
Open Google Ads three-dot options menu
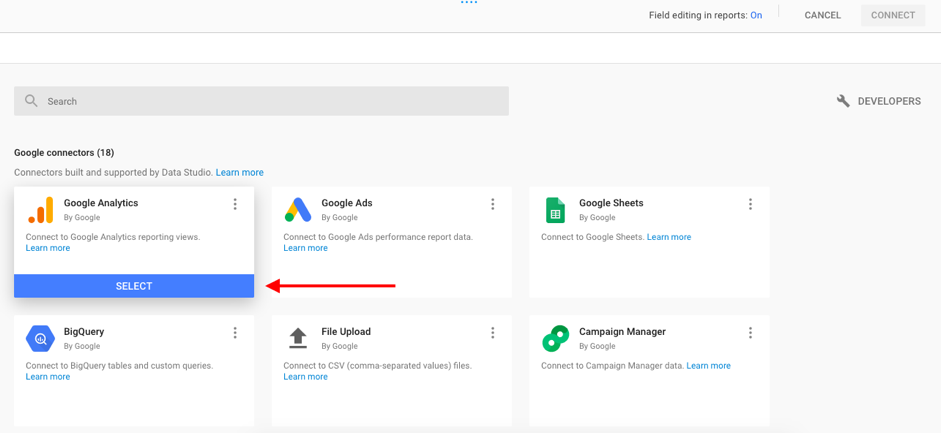pos(493,204)
